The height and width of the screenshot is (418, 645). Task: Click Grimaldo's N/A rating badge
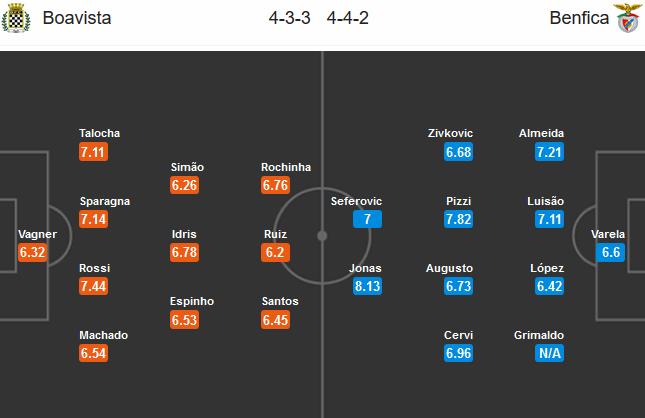coord(549,353)
